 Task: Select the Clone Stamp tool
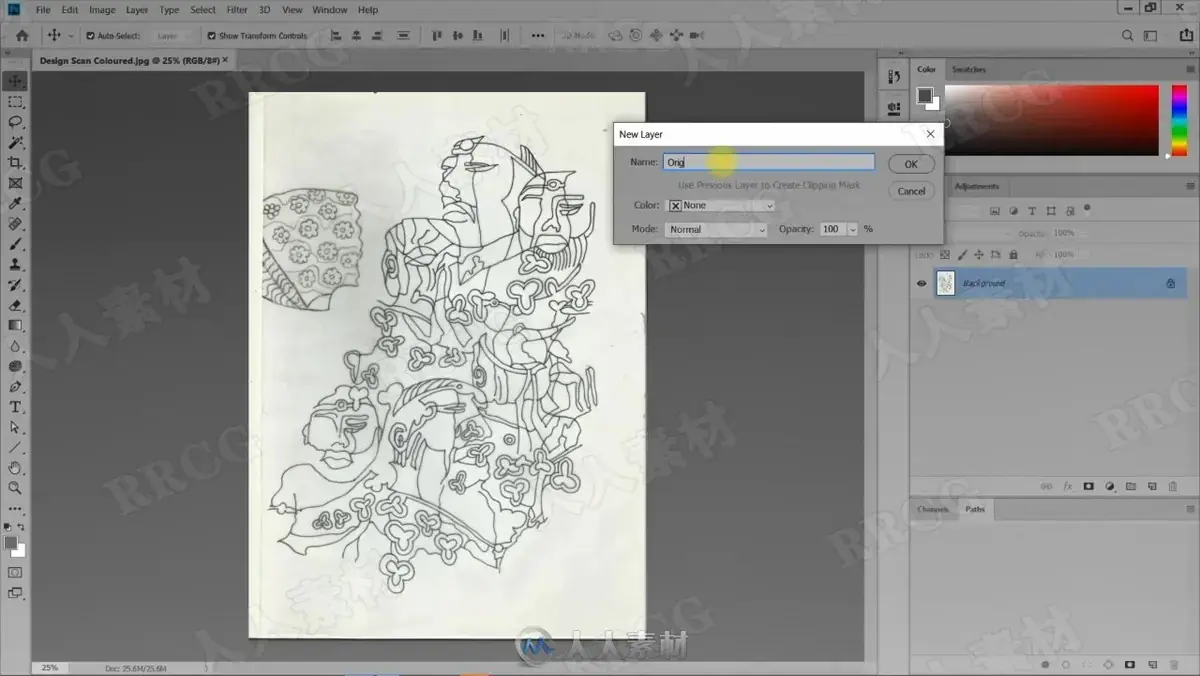point(15,265)
